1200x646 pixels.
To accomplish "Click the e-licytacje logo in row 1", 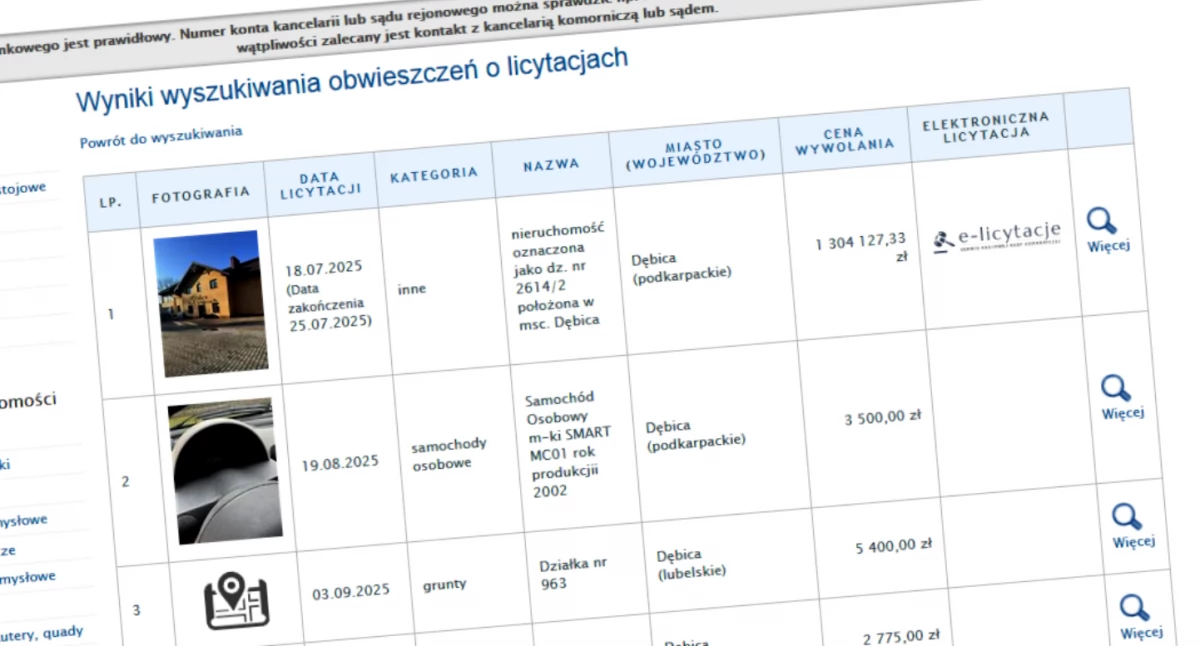I will point(997,238).
